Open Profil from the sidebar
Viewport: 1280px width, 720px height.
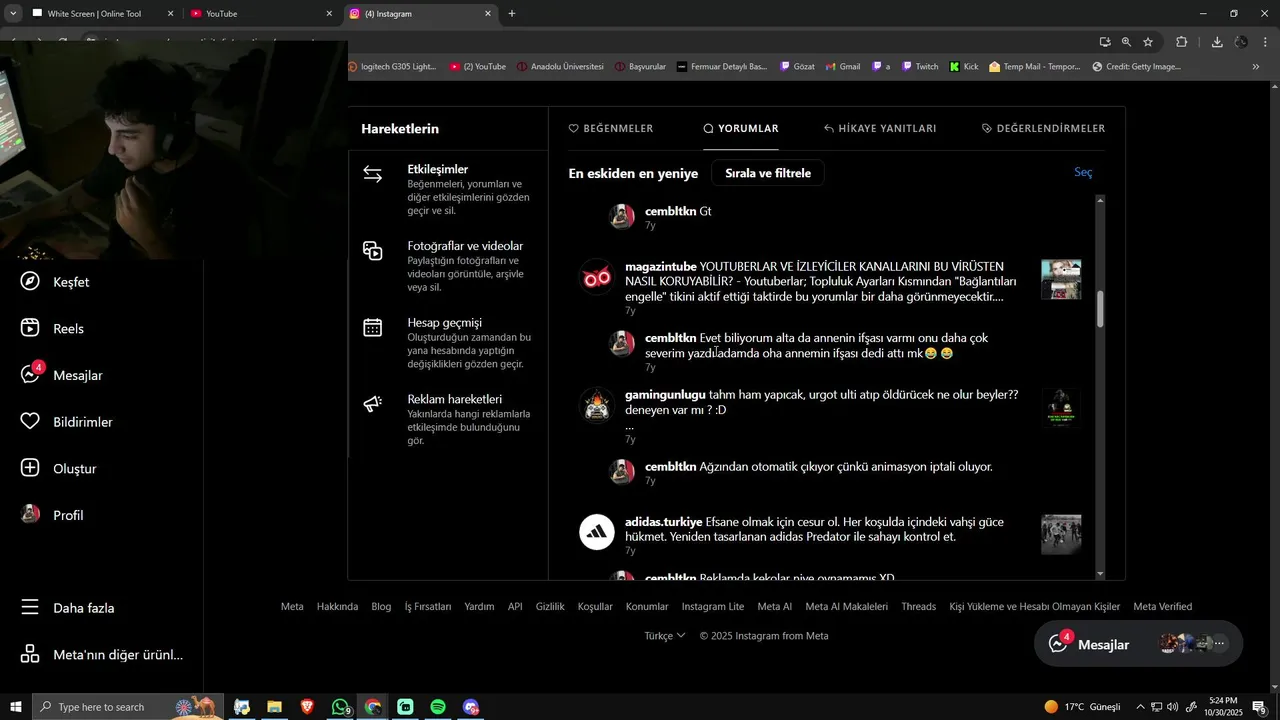52,515
